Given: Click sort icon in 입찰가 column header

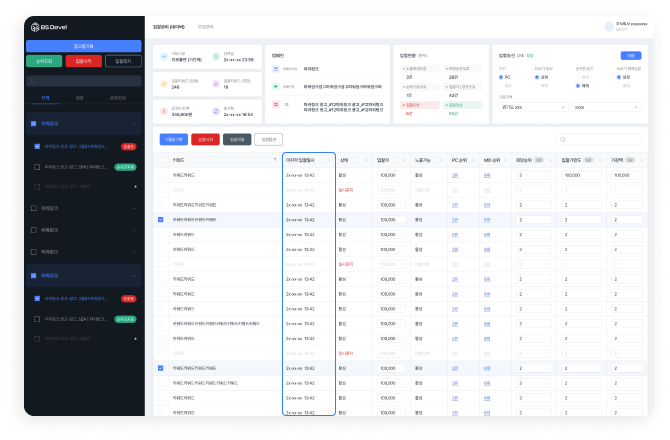Looking at the screenshot, I should 404,160.
